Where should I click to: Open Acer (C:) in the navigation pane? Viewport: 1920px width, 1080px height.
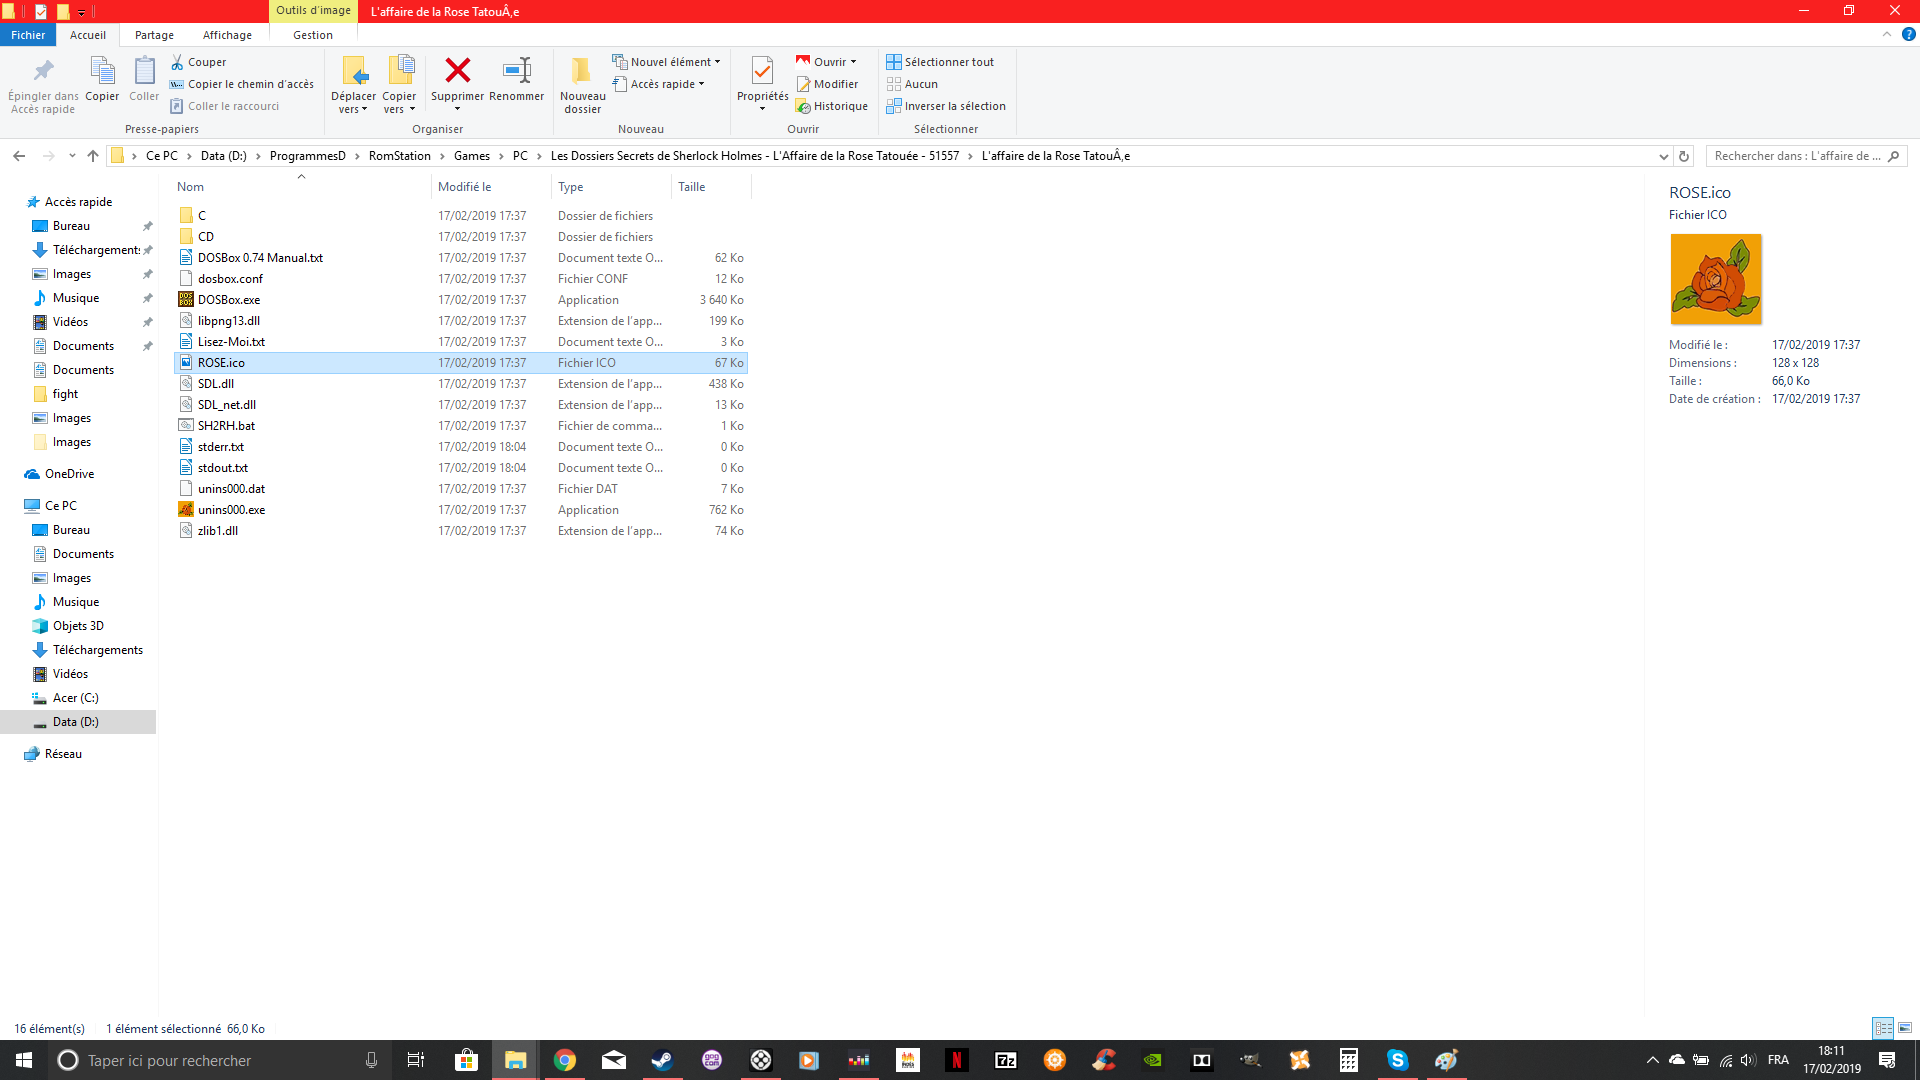(x=76, y=698)
